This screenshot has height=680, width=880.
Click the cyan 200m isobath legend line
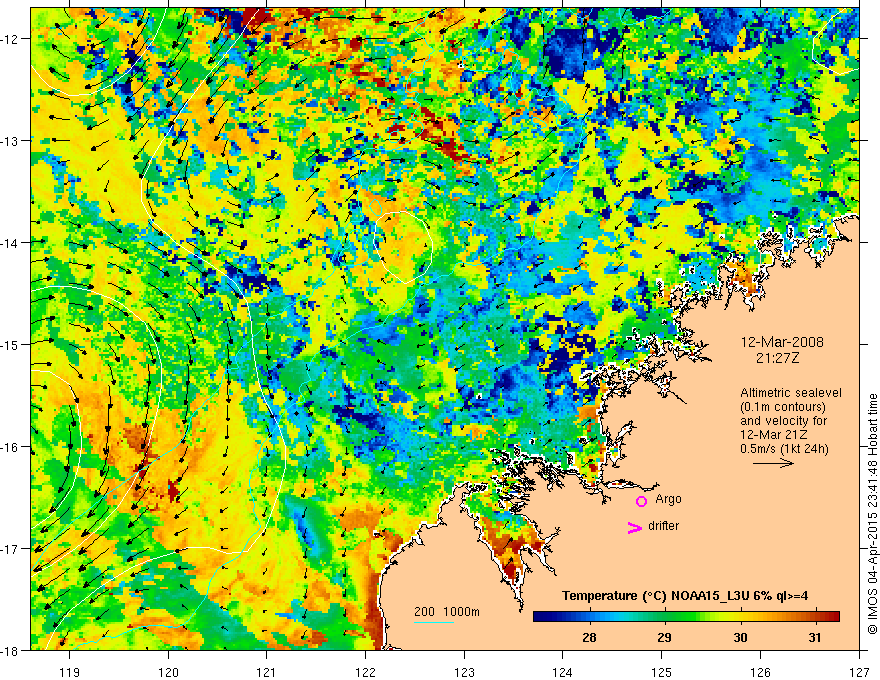(434, 622)
